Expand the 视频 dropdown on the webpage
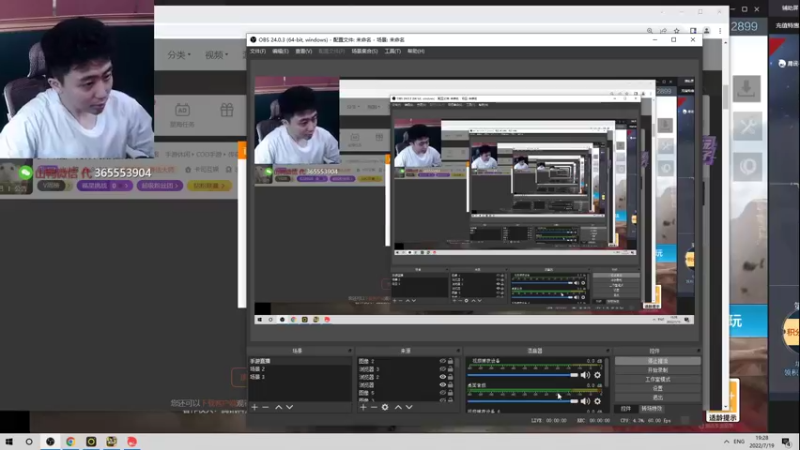 click(216, 55)
